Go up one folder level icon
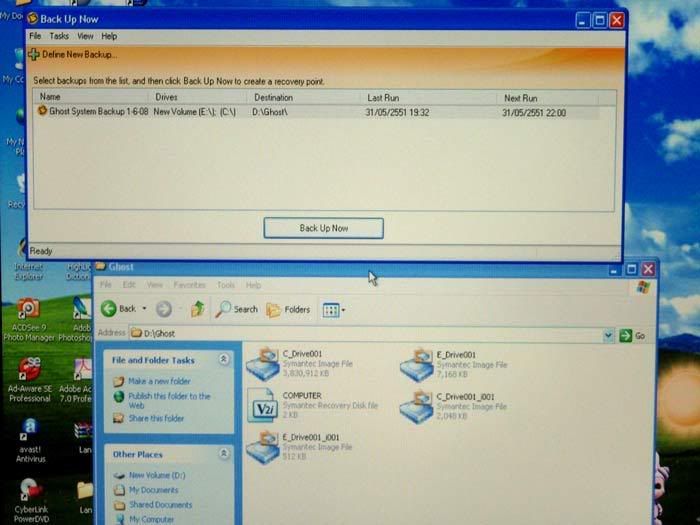The height and width of the screenshot is (525, 700). 197,309
